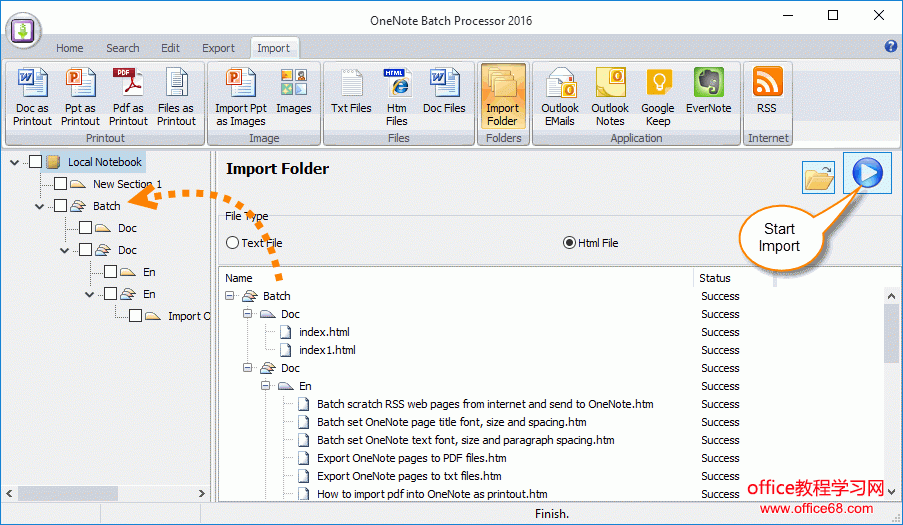The width and height of the screenshot is (903, 525).
Task: Select Import C section in tree
Action: click(189, 316)
